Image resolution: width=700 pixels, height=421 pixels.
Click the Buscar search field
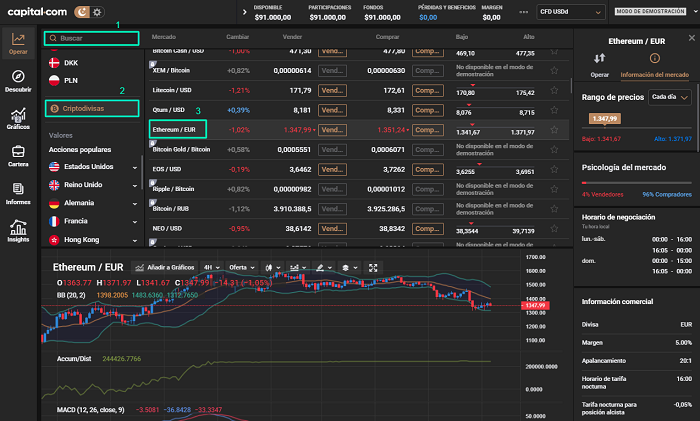tap(92, 38)
